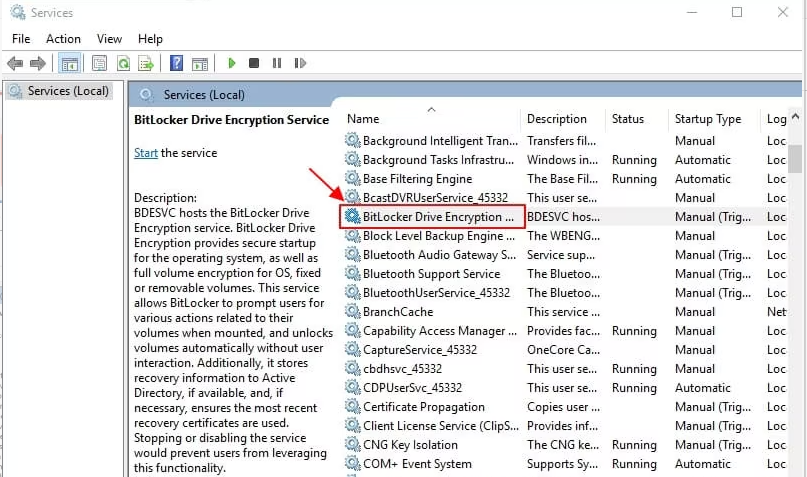Click the Export List toolbar icon
This screenshot has width=807, height=477.
[x=146, y=63]
